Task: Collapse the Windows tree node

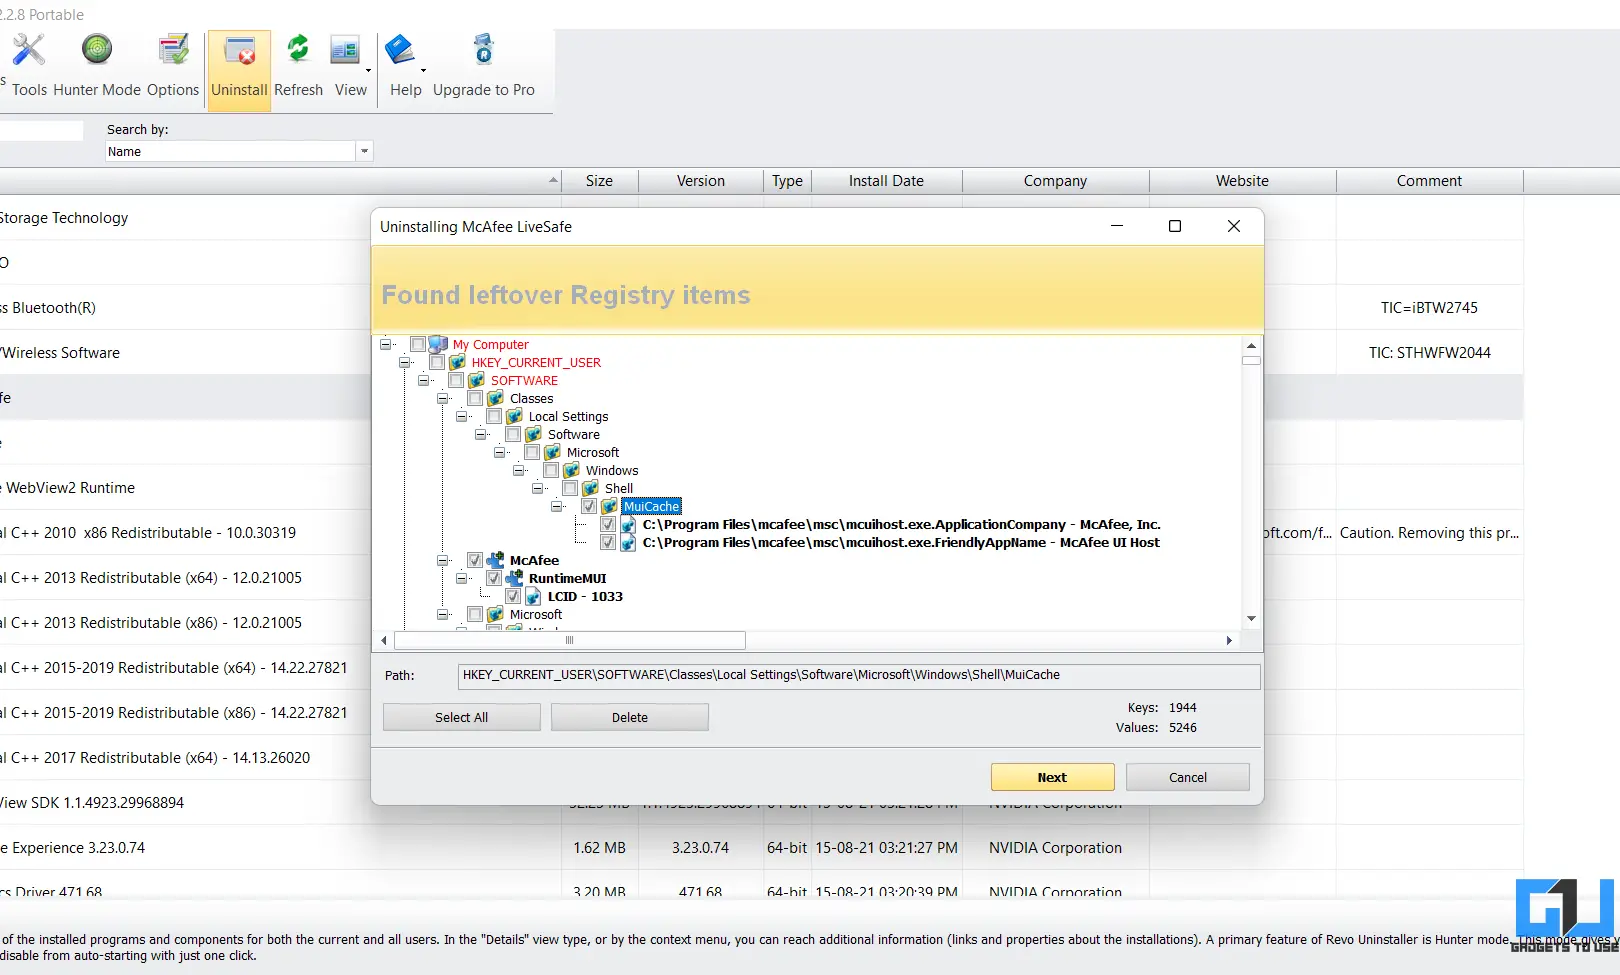Action: point(518,470)
